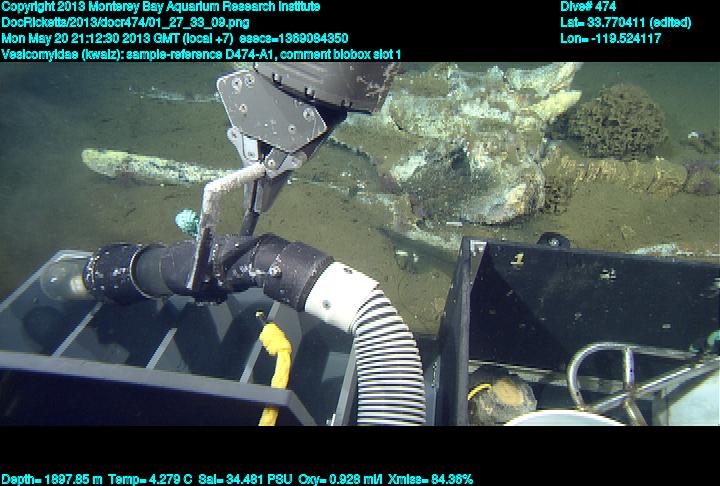
Task: Select the Lon= -119.524117 readout
Action: 611,38
